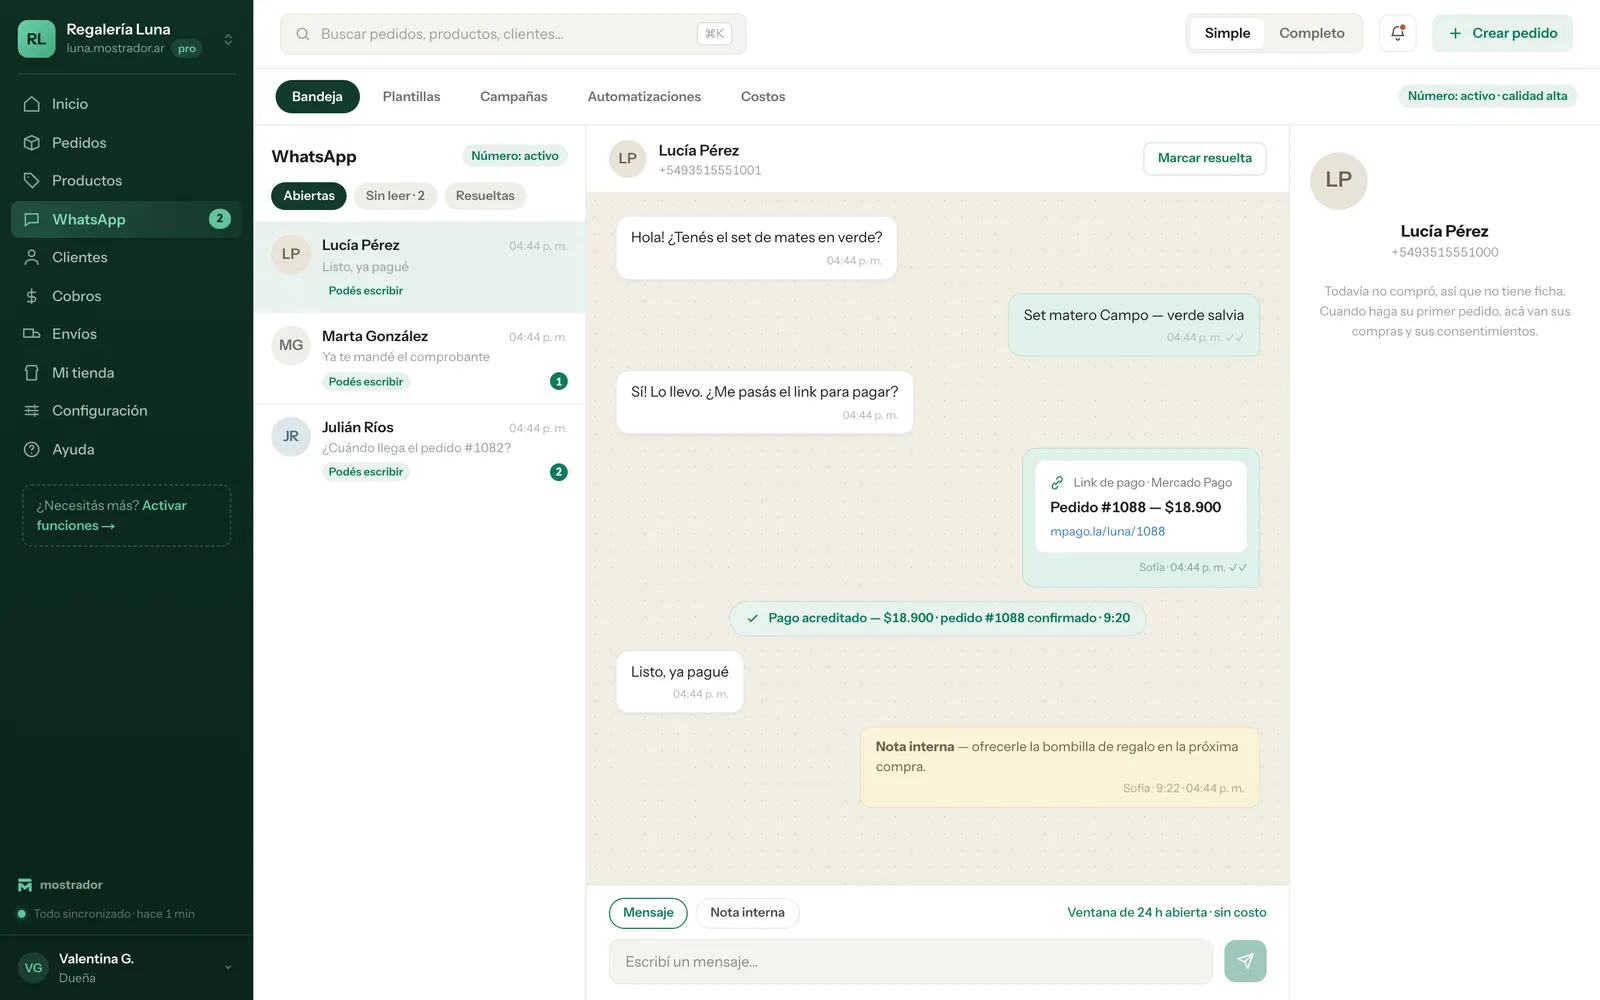Open Marta González conversation

click(419, 359)
